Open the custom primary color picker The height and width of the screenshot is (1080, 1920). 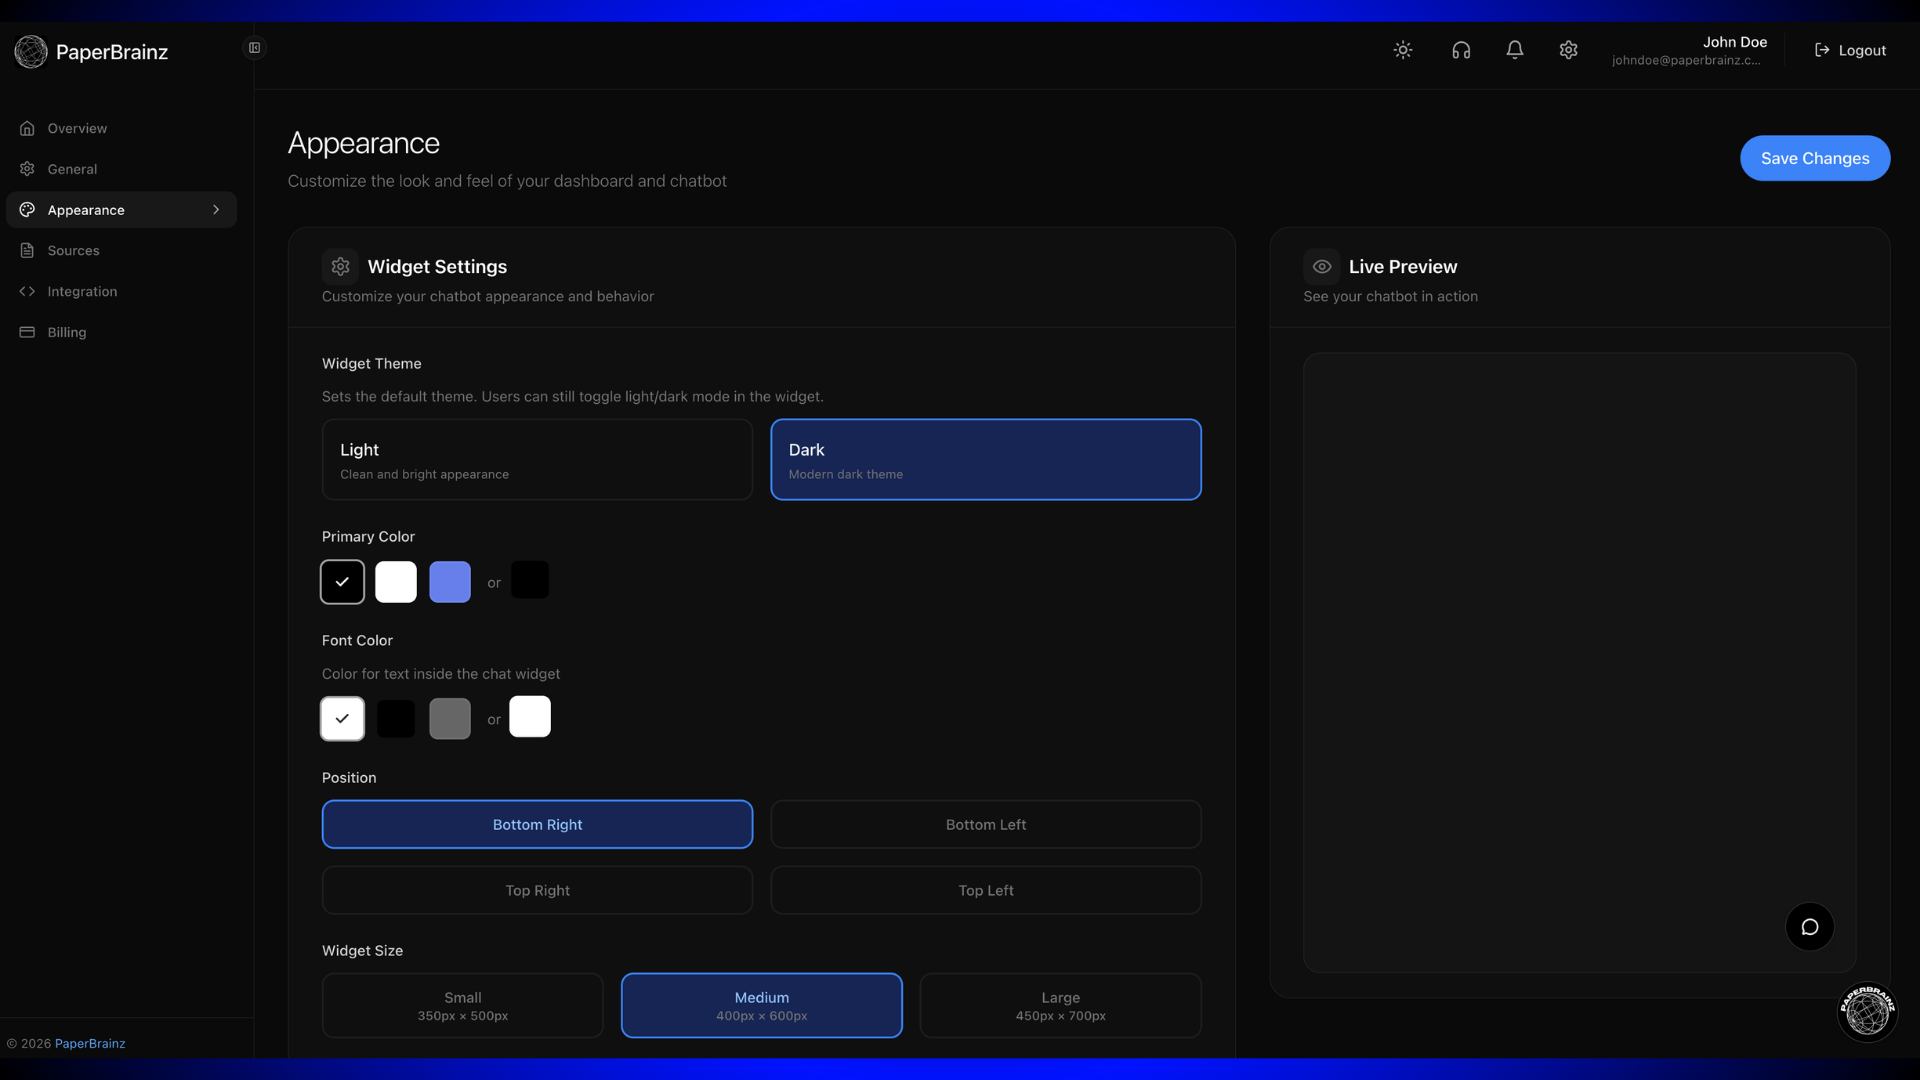(x=530, y=579)
